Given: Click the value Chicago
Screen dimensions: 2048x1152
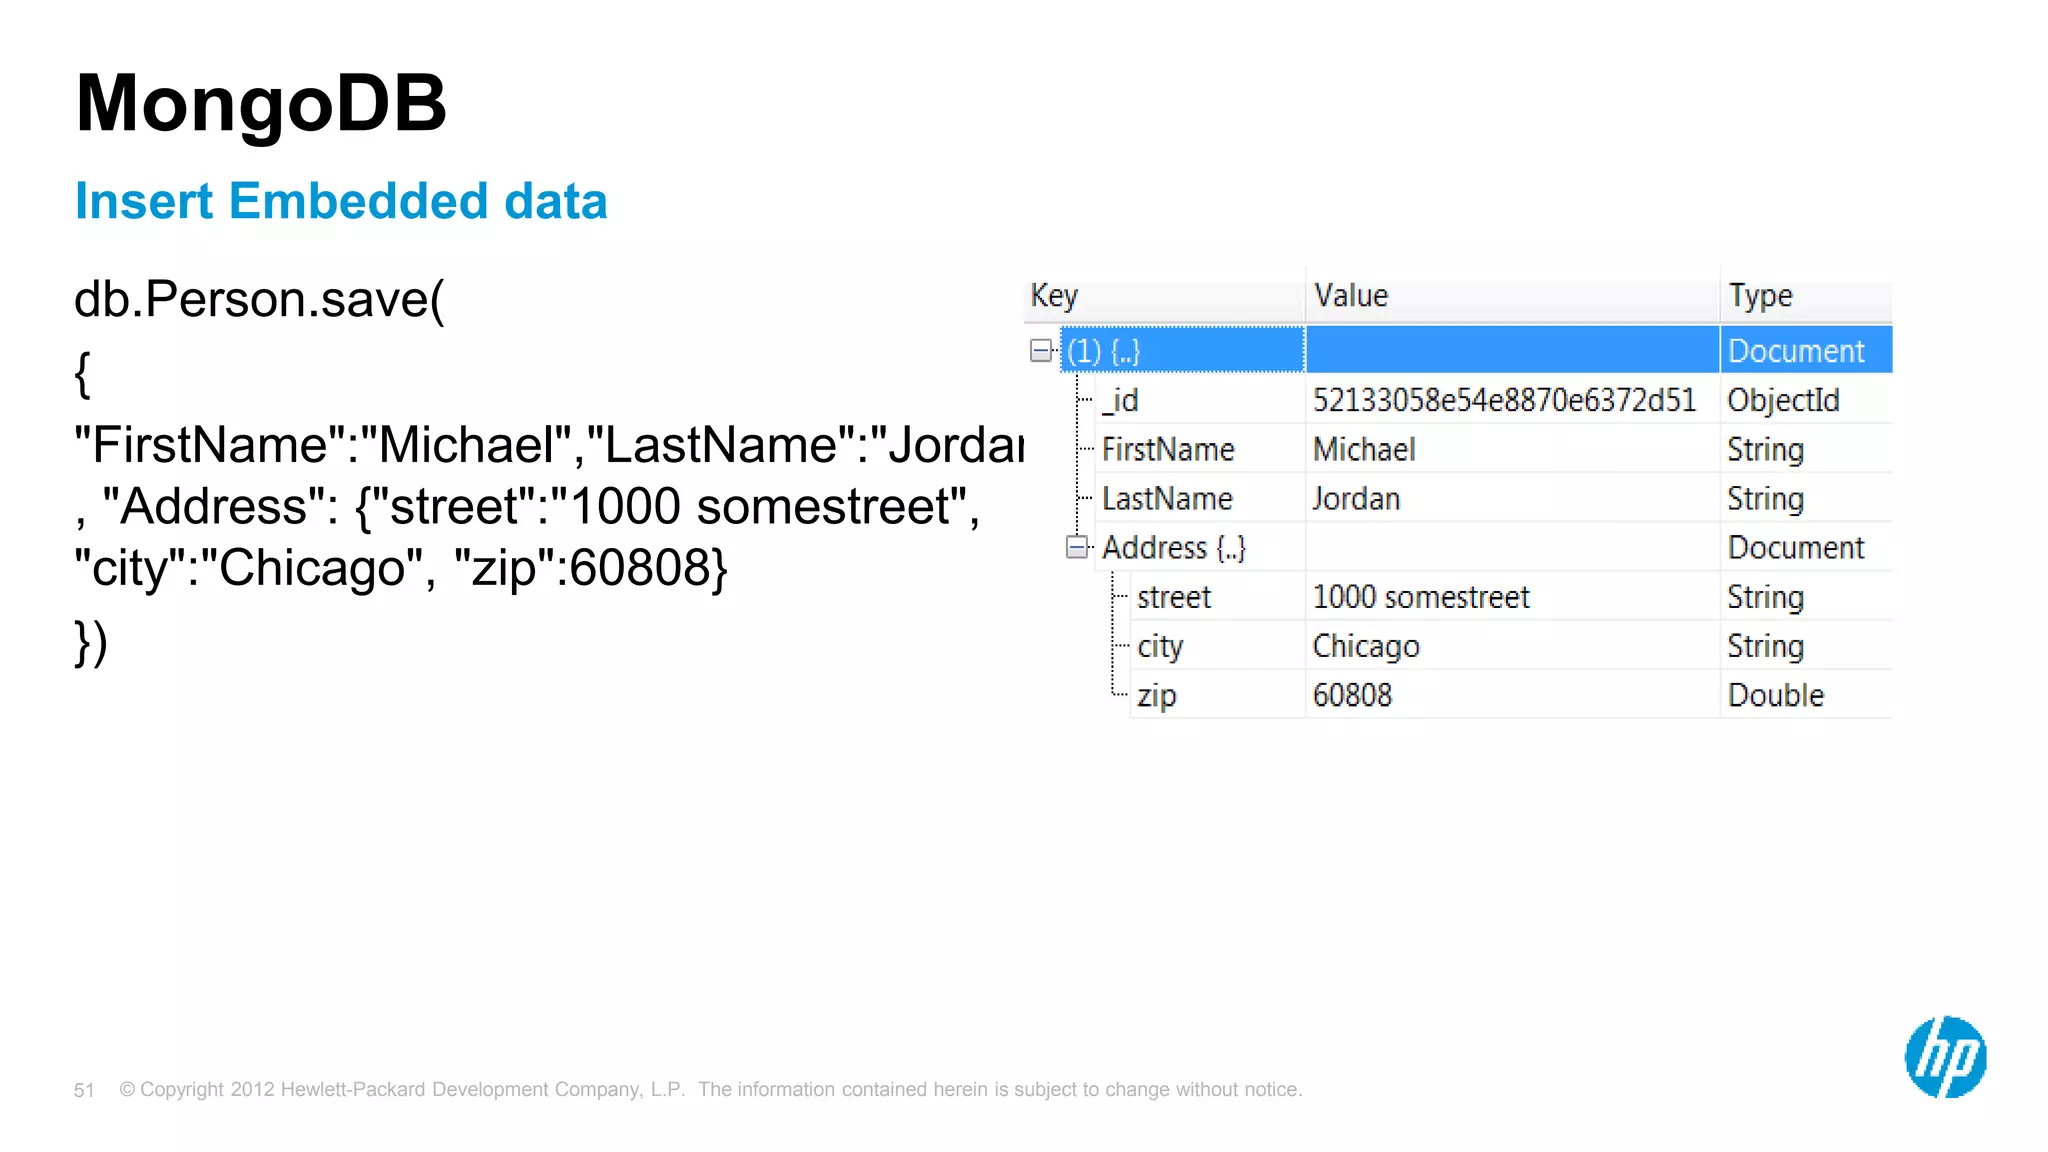Looking at the screenshot, I should [1366, 646].
